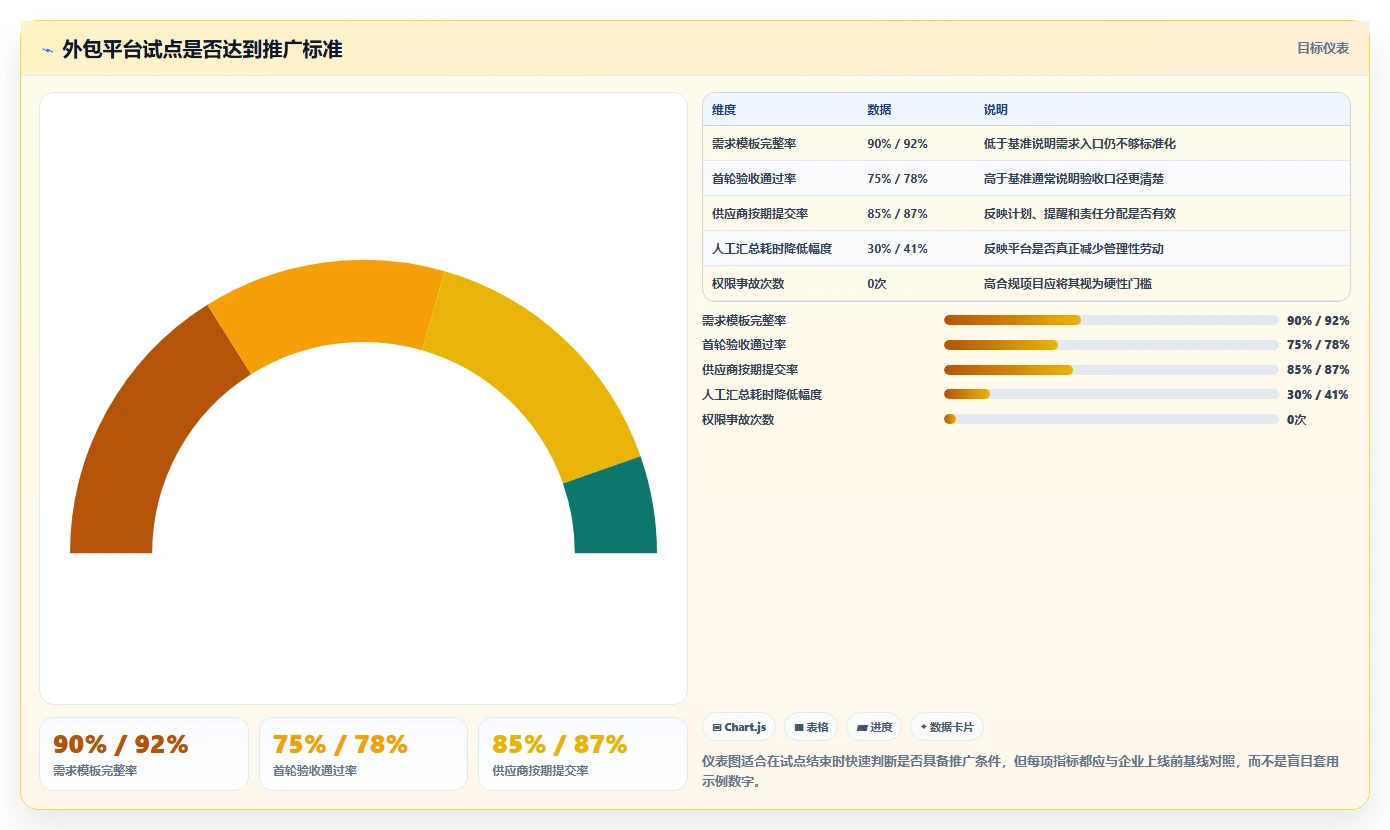The image size is (1390, 830).
Task: Click the note 反映平台是否真正减少管理性劳动
Action: coord(1074,249)
